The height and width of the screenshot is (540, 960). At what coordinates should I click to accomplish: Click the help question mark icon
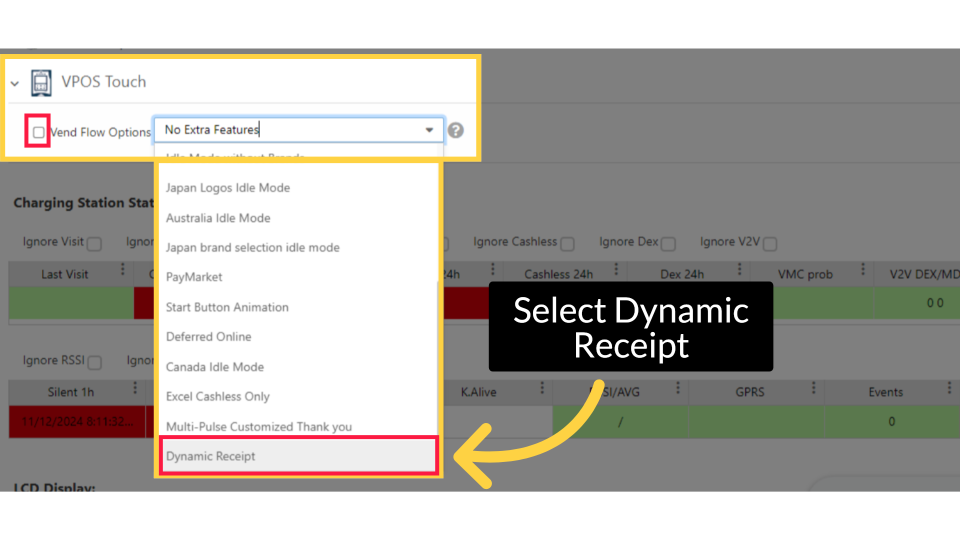[456, 130]
